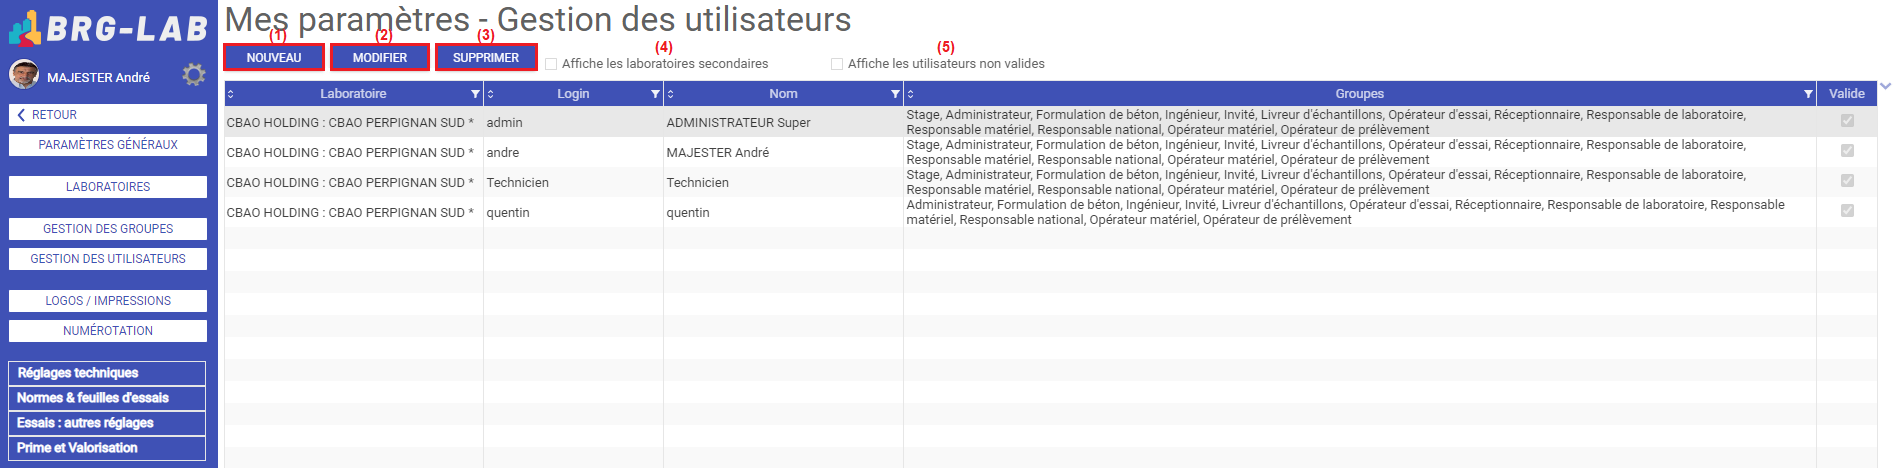Open the Login column filter
This screenshot has width=1895, height=468.
655,94
